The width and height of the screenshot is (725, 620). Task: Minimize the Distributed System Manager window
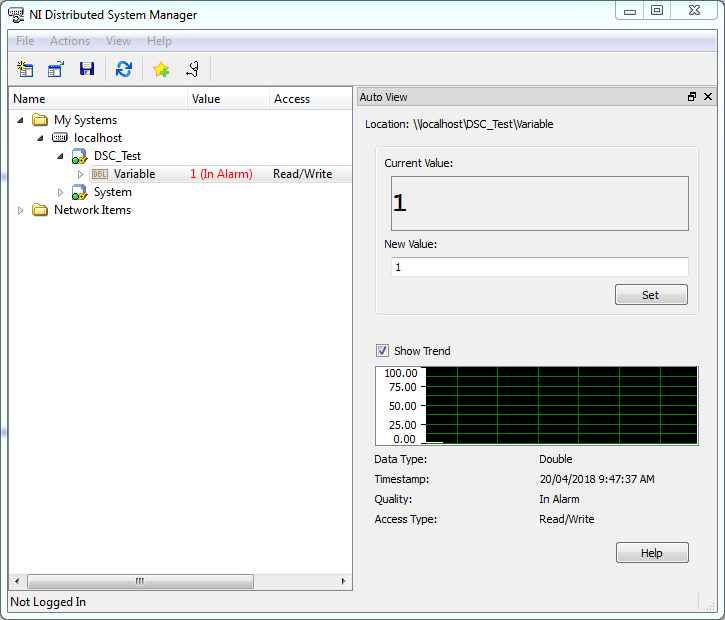point(630,10)
